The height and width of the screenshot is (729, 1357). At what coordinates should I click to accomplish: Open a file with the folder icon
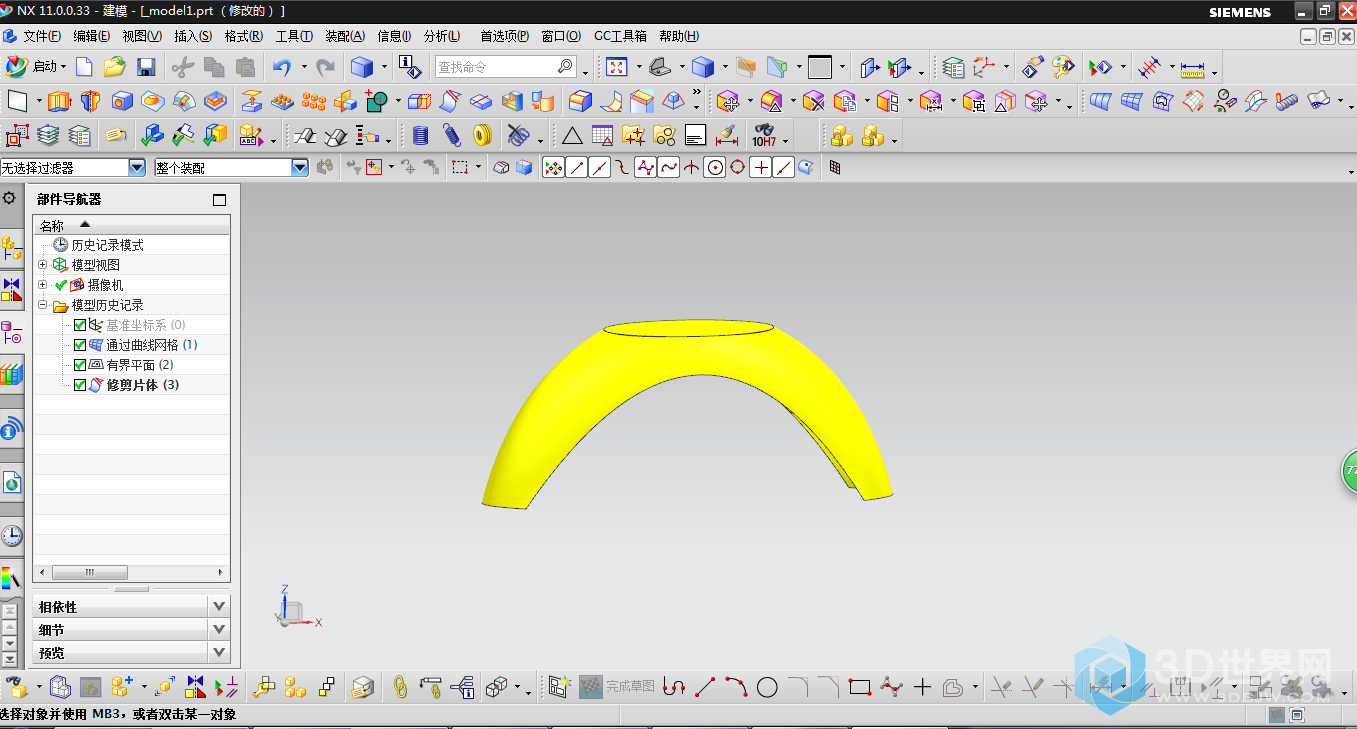(x=115, y=67)
